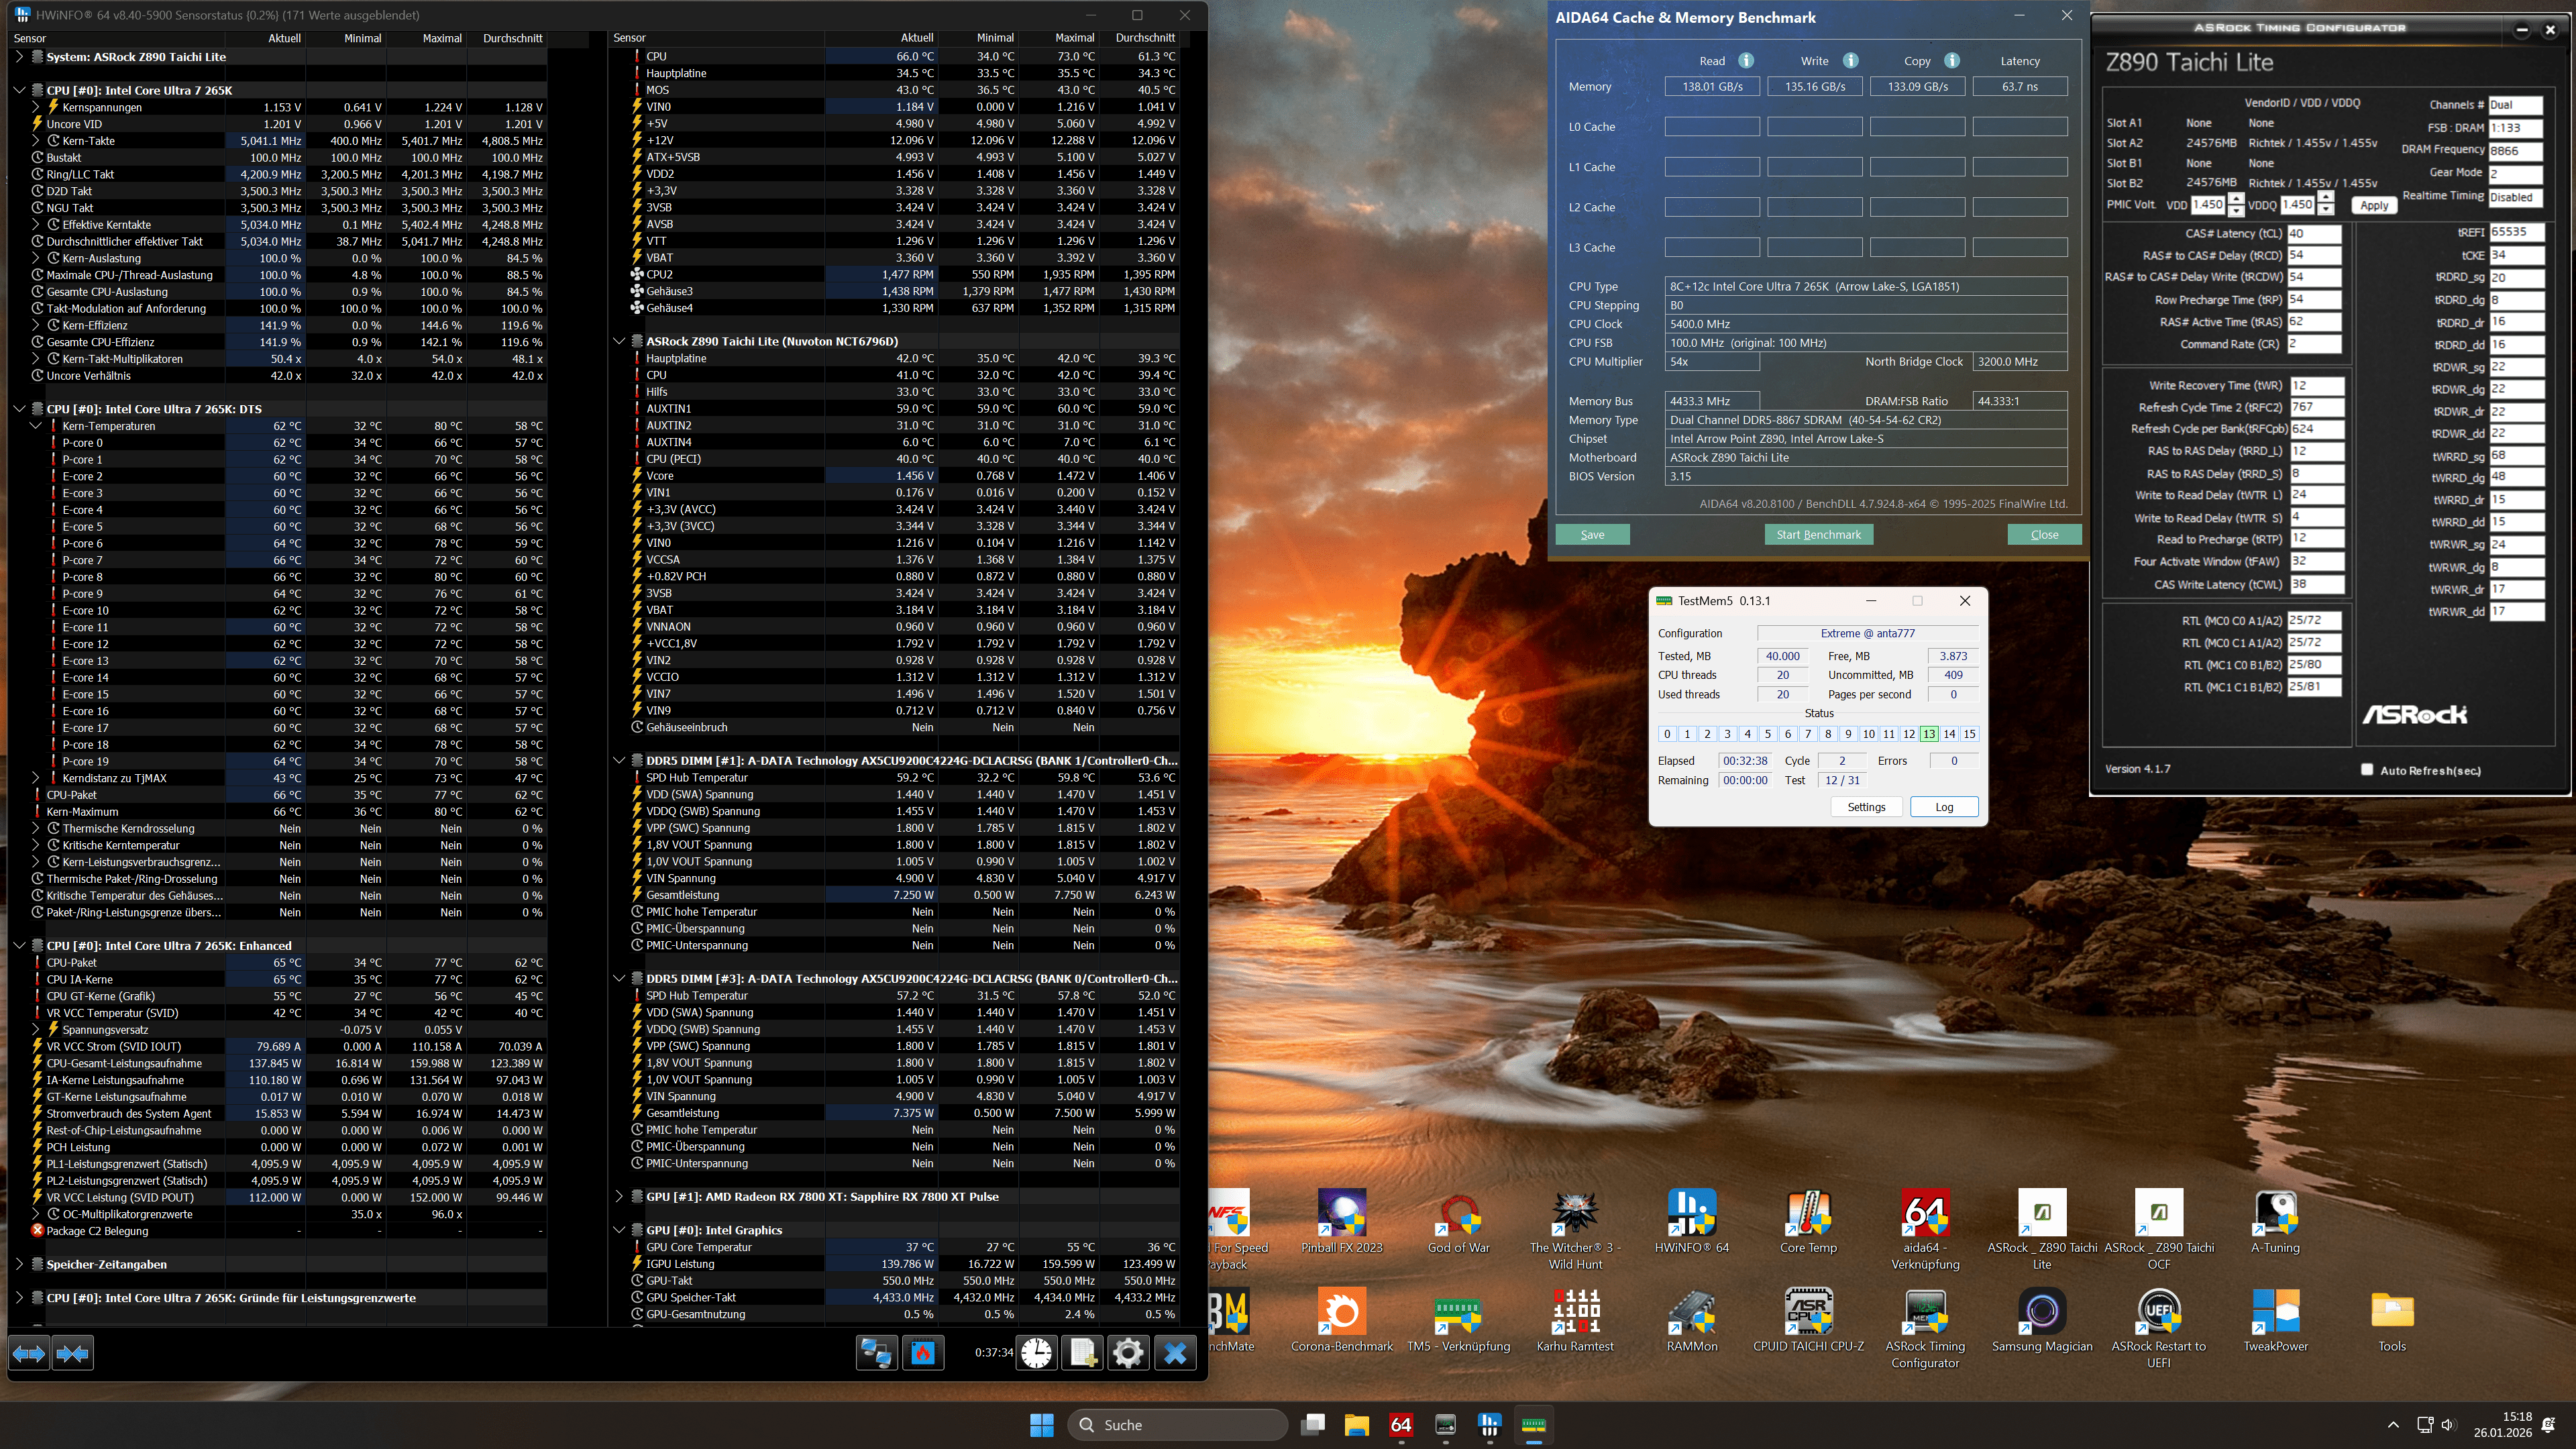Viewport: 2576px width, 1449px height.
Task: Click the Durchschnitt column header in the right sensor pane
Action: 1145,38
